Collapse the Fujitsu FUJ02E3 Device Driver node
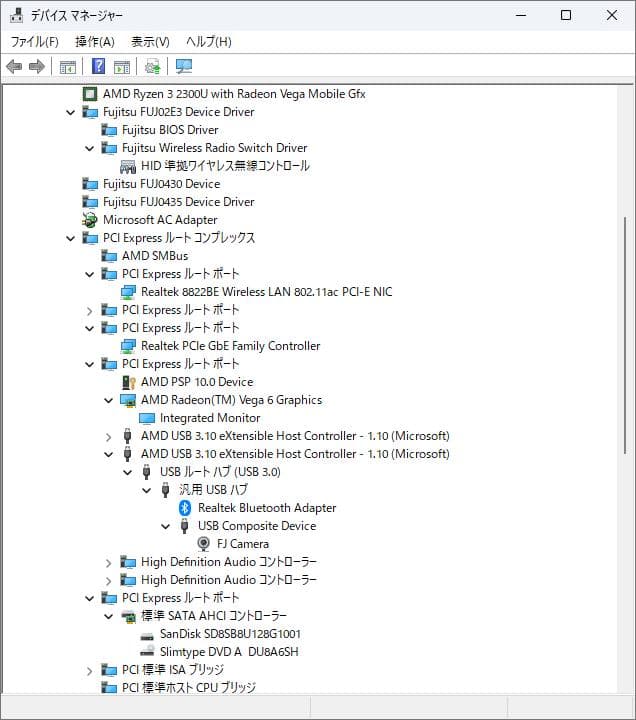This screenshot has width=636, height=720. tap(71, 112)
